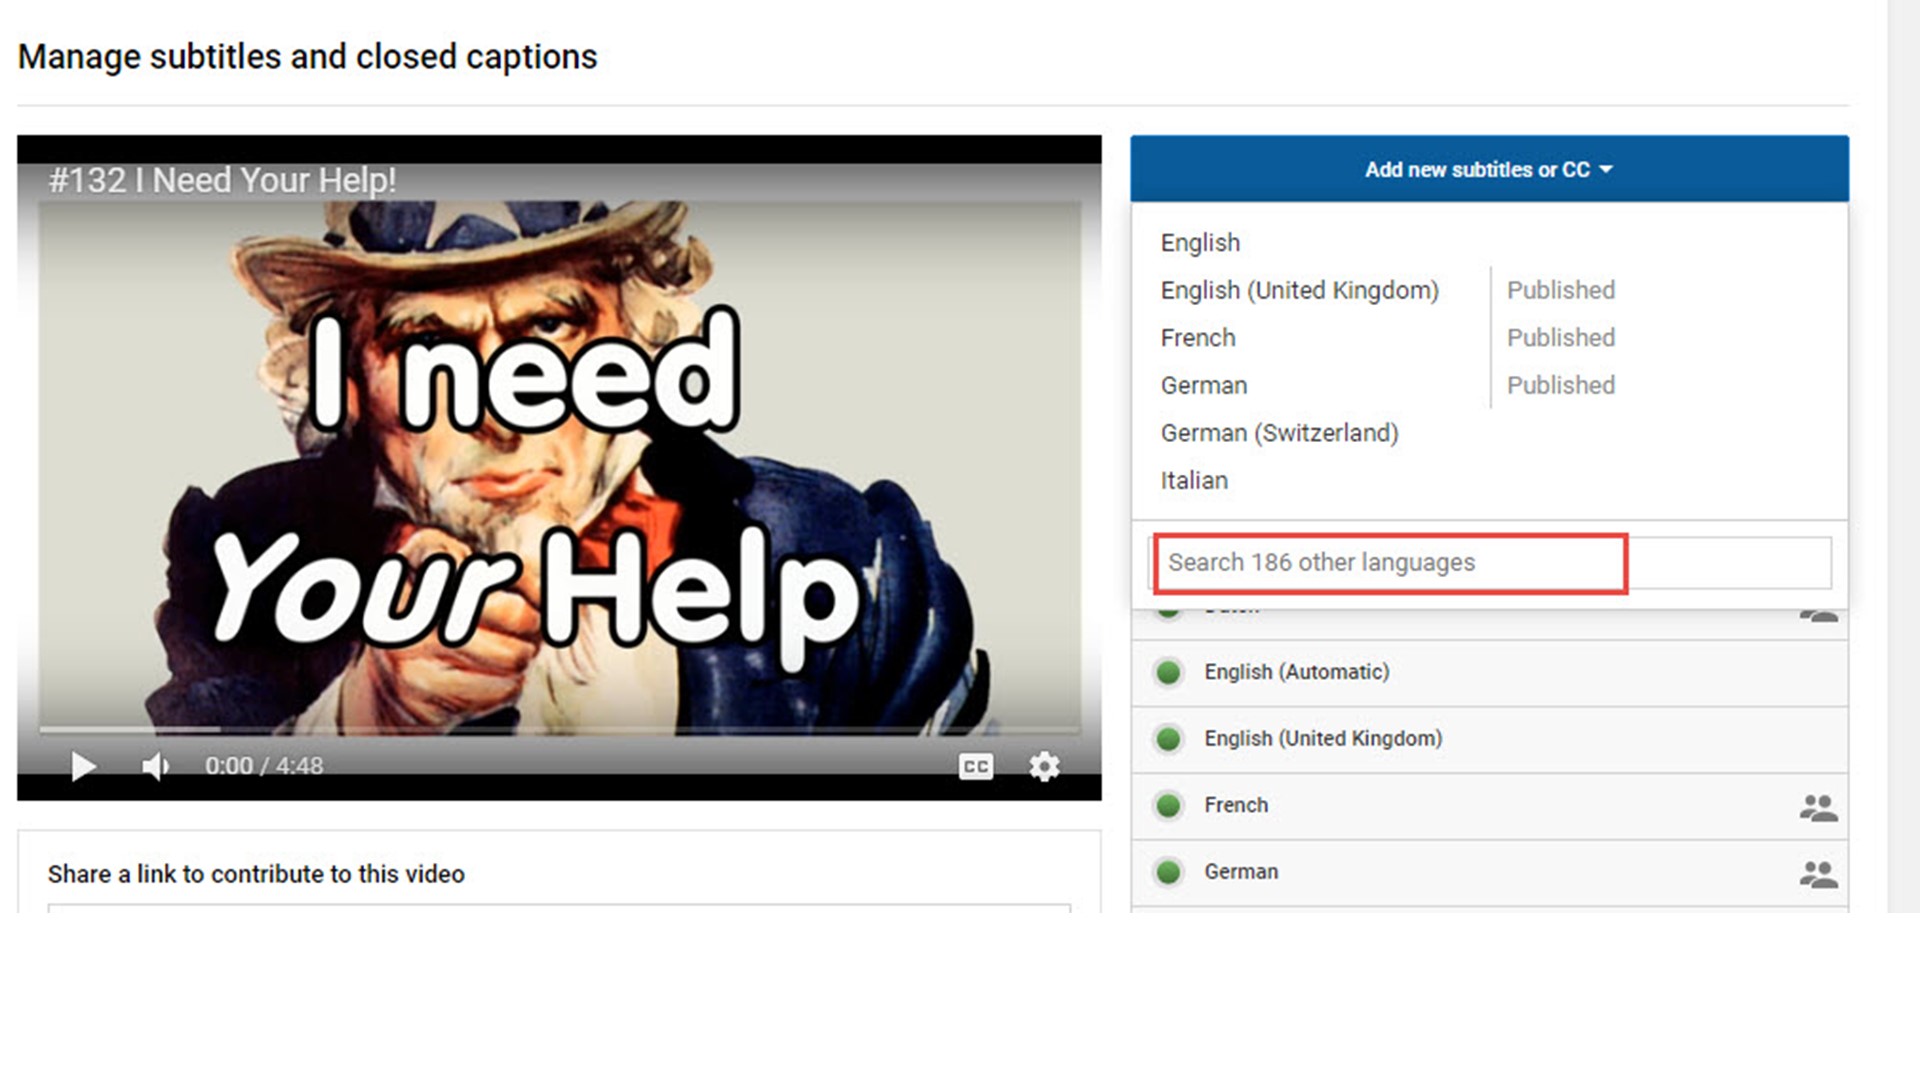Select French from dropdown menu
The image size is (1920, 1080).
point(1198,338)
